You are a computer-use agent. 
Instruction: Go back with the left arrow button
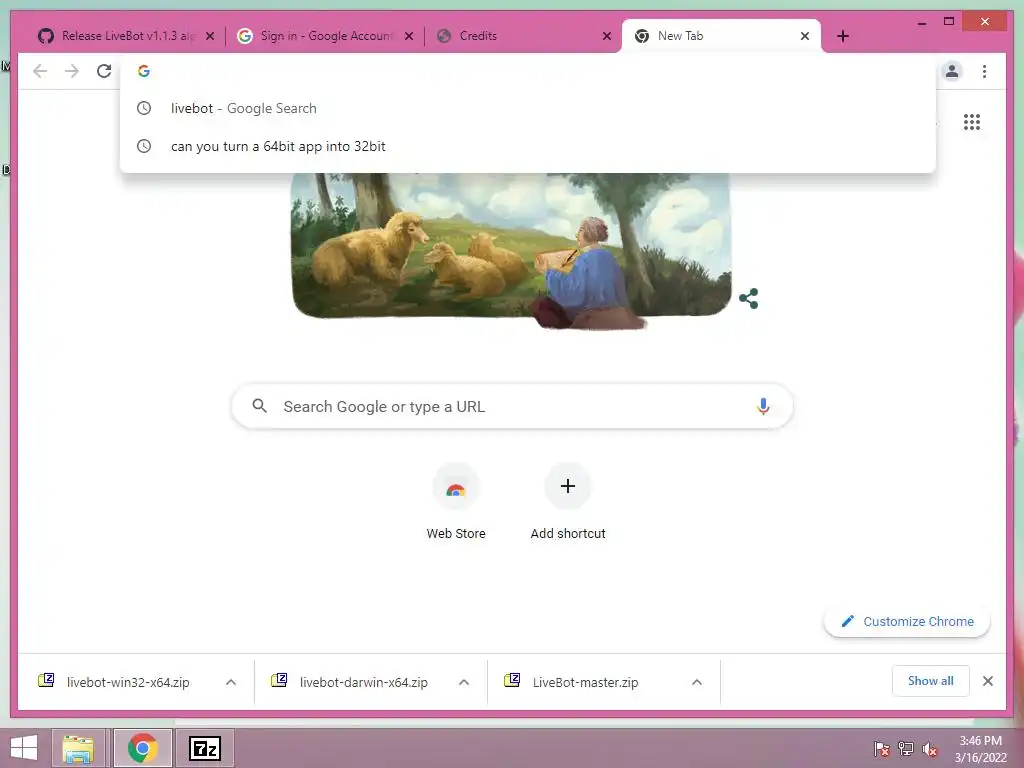[40, 71]
